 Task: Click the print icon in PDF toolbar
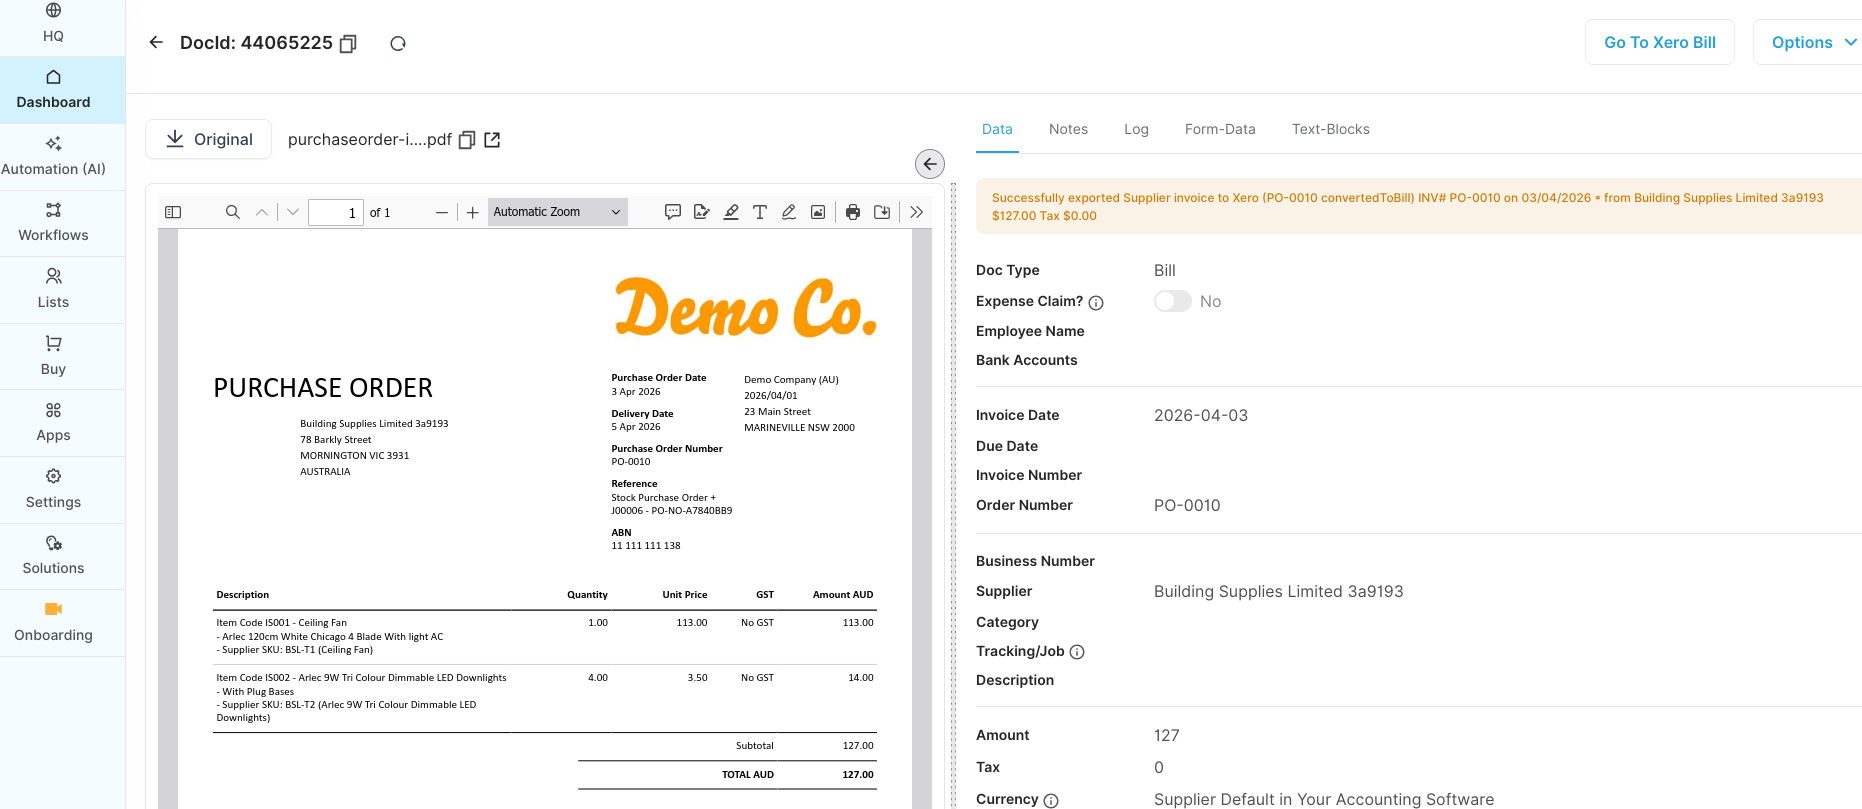(853, 212)
